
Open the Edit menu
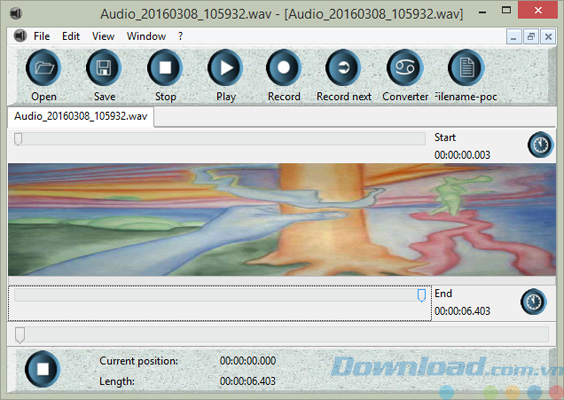[71, 36]
